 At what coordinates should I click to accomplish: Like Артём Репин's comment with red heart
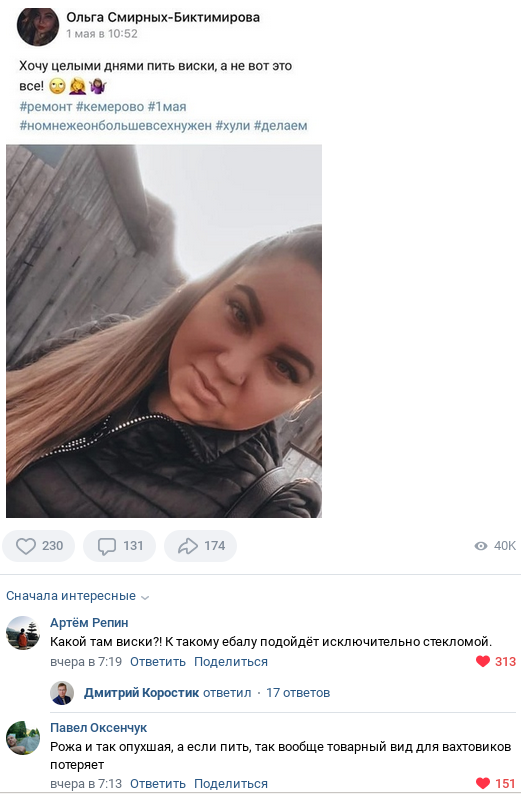pos(483,661)
